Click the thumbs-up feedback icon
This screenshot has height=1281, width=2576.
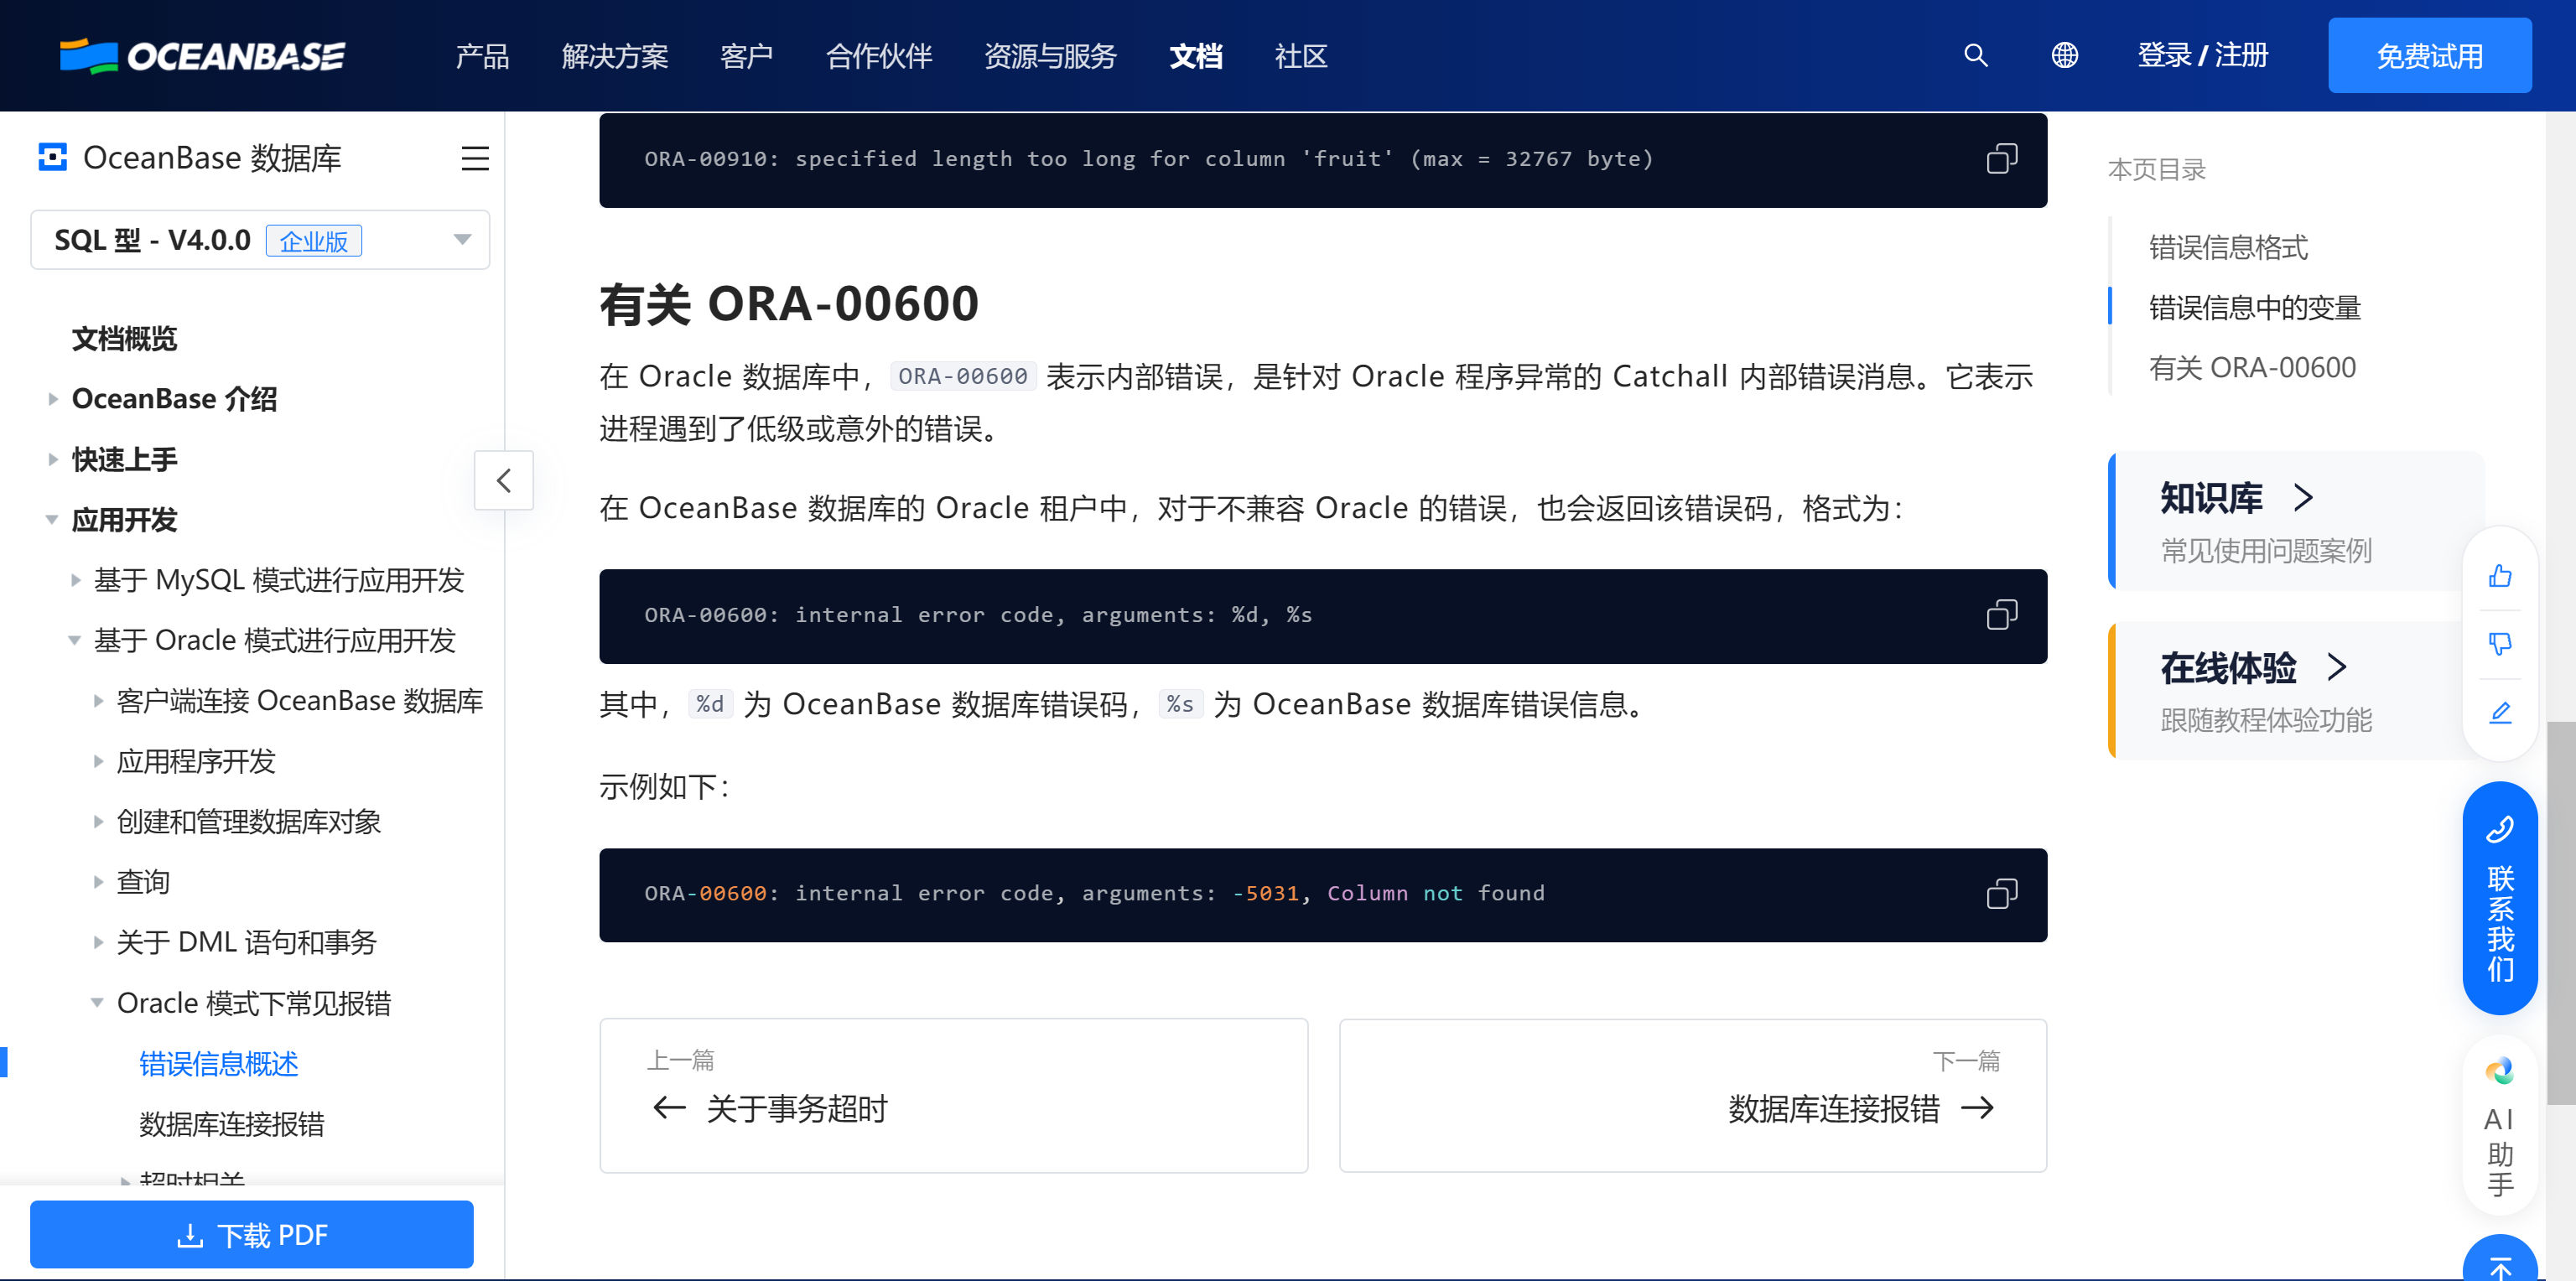2500,576
